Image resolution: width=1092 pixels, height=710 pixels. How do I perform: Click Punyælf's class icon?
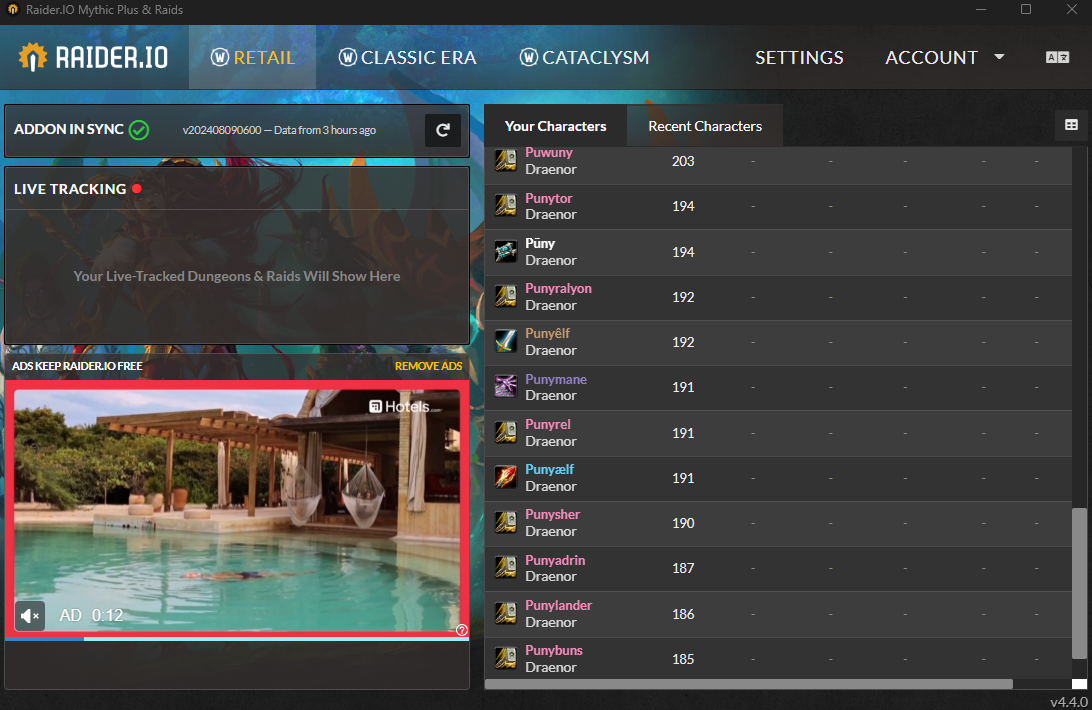[506, 478]
